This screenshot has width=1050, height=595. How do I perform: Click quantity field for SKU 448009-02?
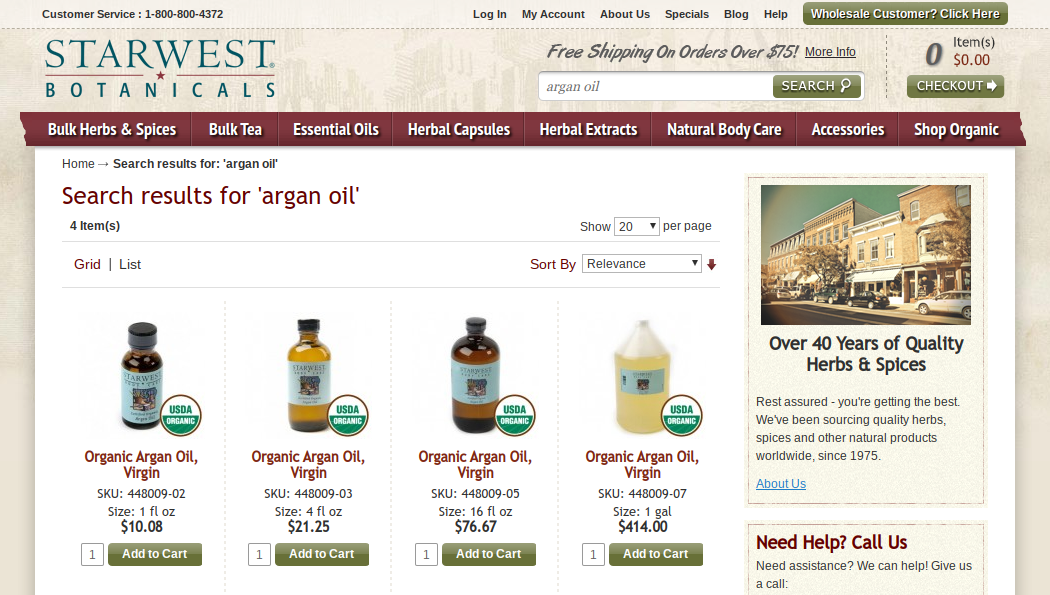coord(92,554)
